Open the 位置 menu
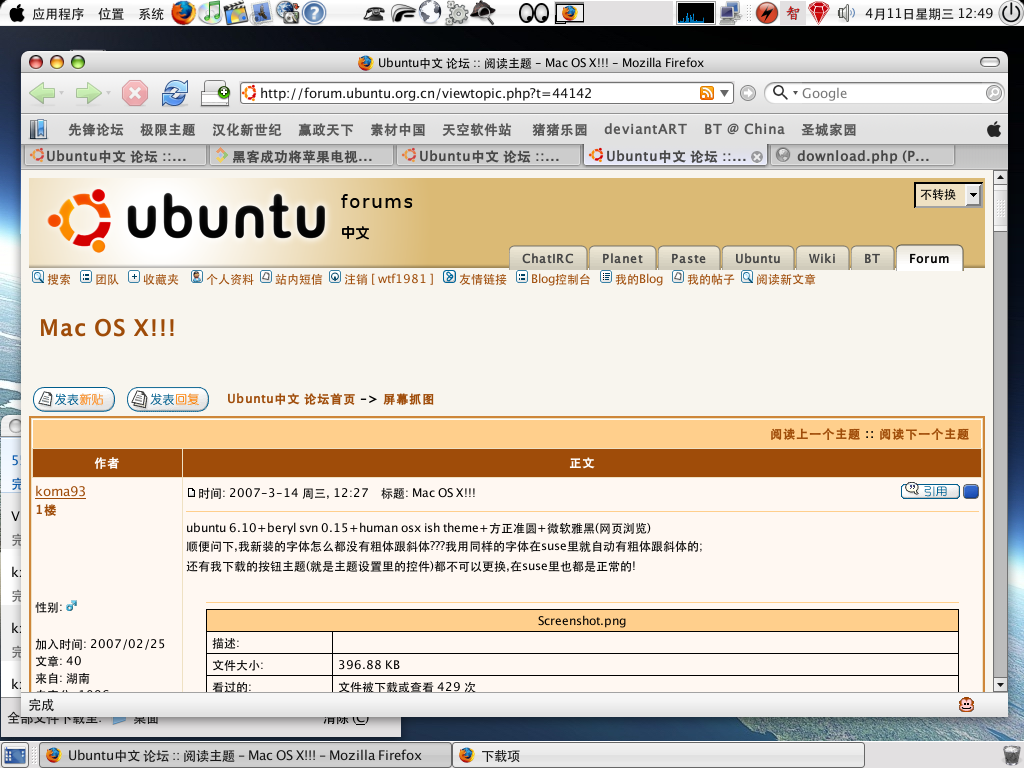1024x768 pixels. coord(111,14)
